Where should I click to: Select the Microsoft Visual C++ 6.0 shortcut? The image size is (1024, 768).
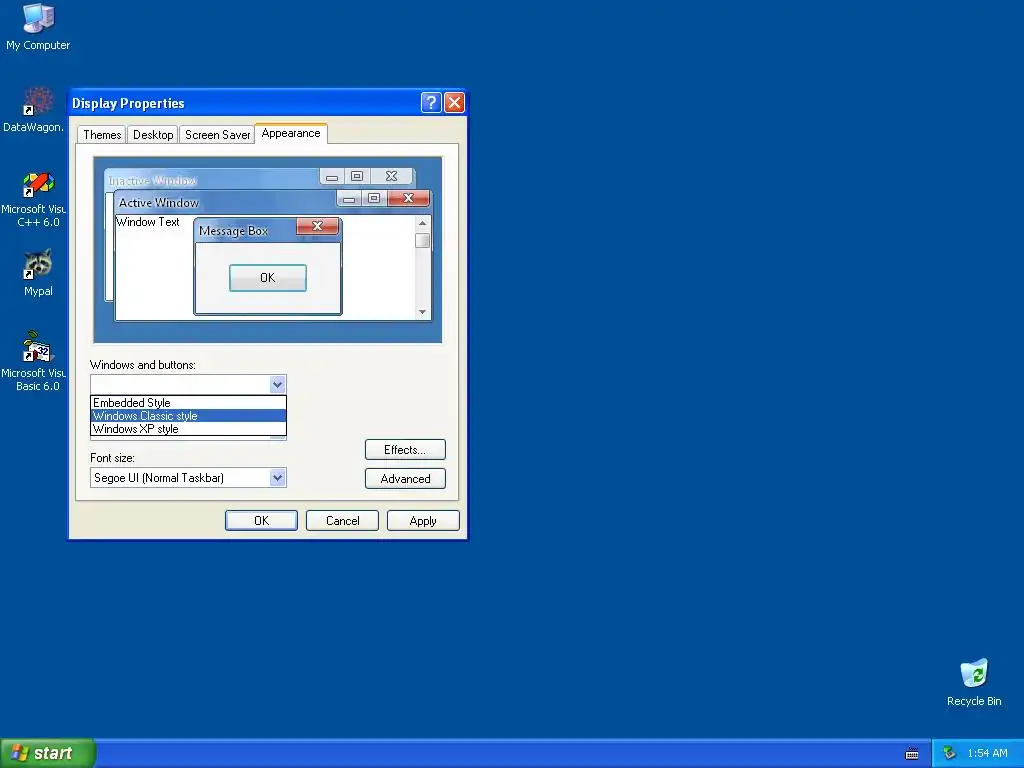[x=34, y=199]
